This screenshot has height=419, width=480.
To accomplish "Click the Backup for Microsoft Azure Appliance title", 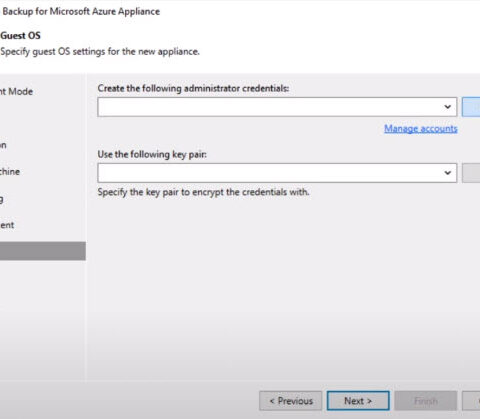I will coord(81,11).
